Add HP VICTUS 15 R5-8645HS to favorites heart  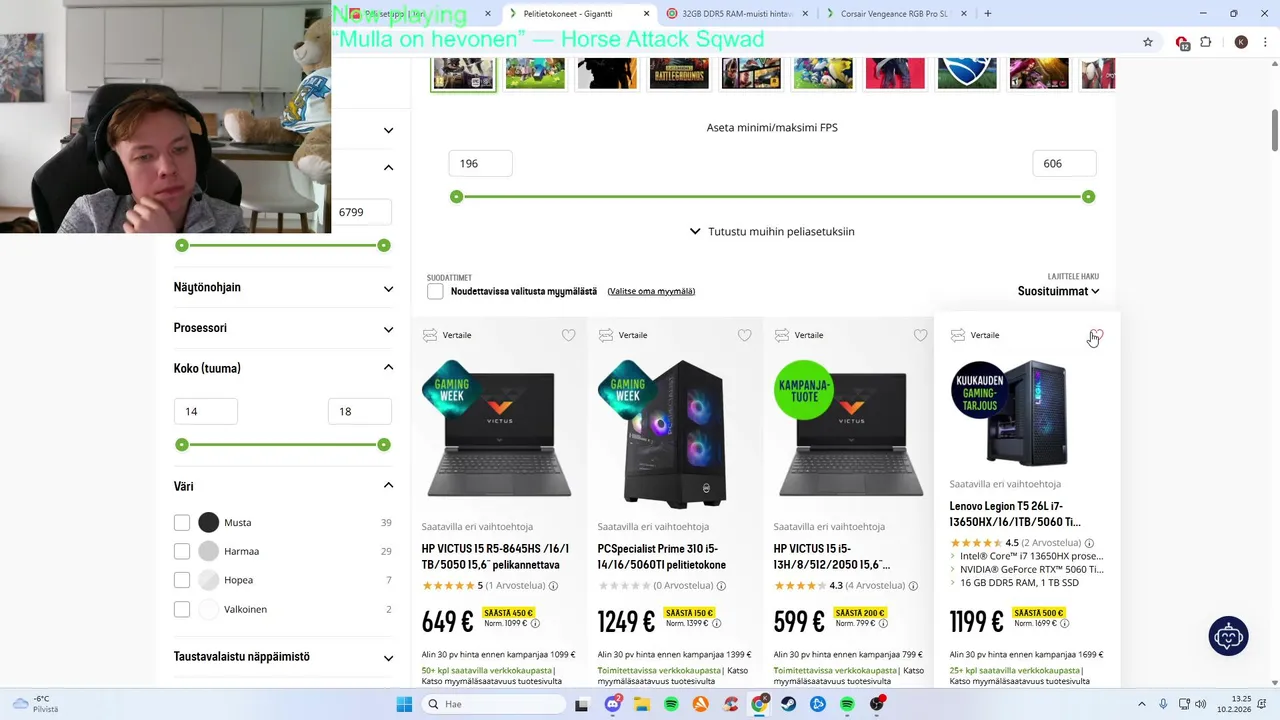click(568, 335)
